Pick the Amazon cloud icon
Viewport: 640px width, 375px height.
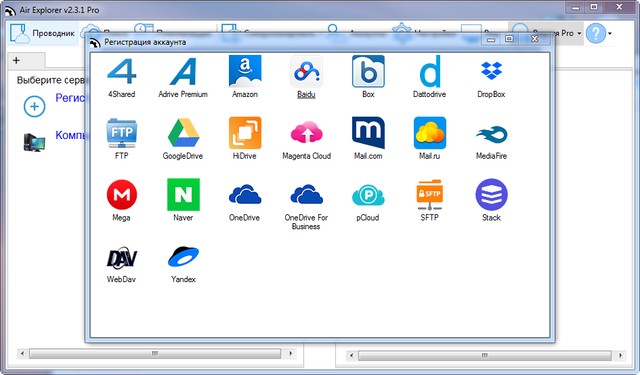245,71
